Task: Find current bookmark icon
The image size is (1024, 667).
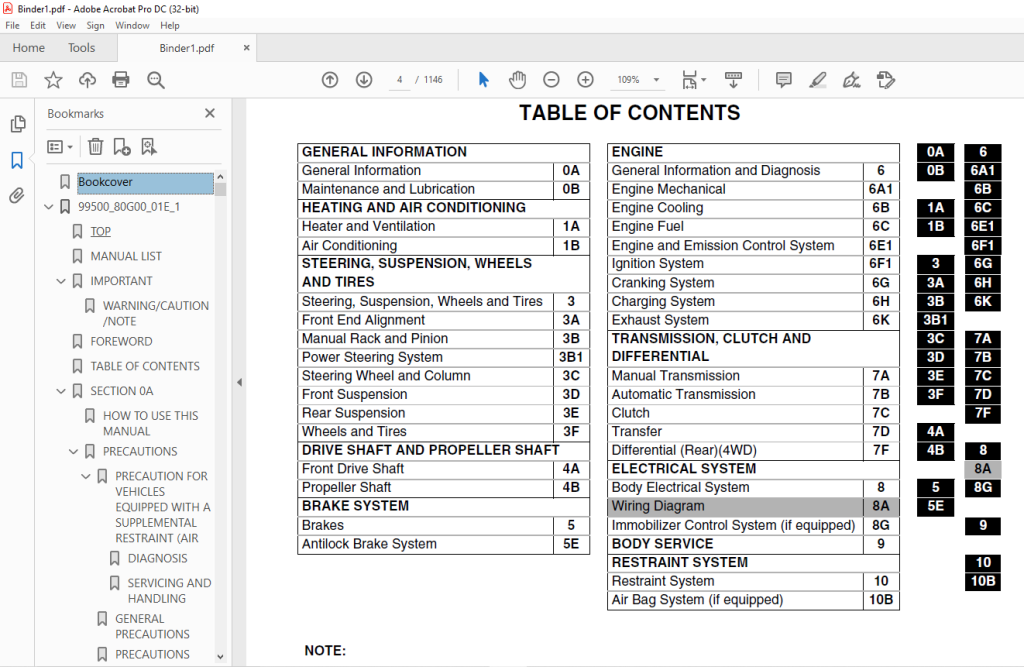Action: (x=149, y=146)
